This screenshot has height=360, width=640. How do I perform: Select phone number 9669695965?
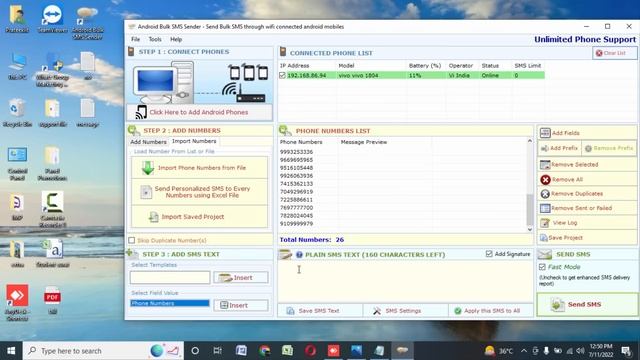coord(296,160)
